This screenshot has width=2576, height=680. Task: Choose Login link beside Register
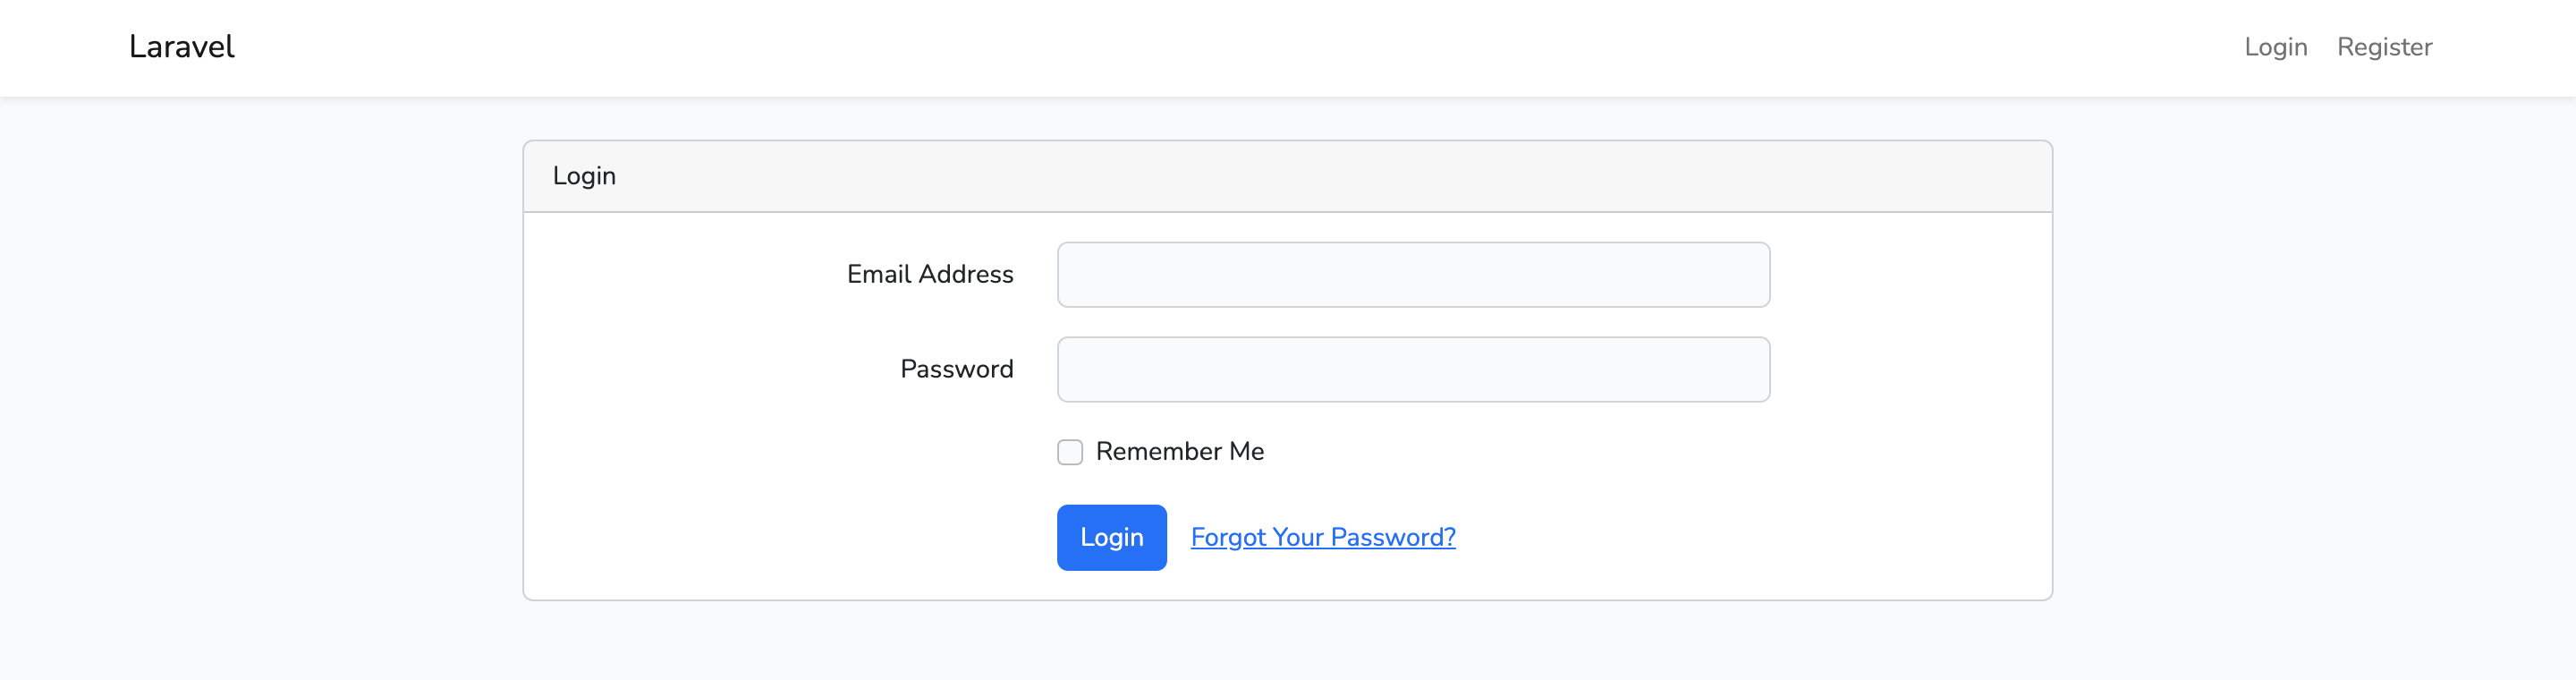click(2275, 47)
